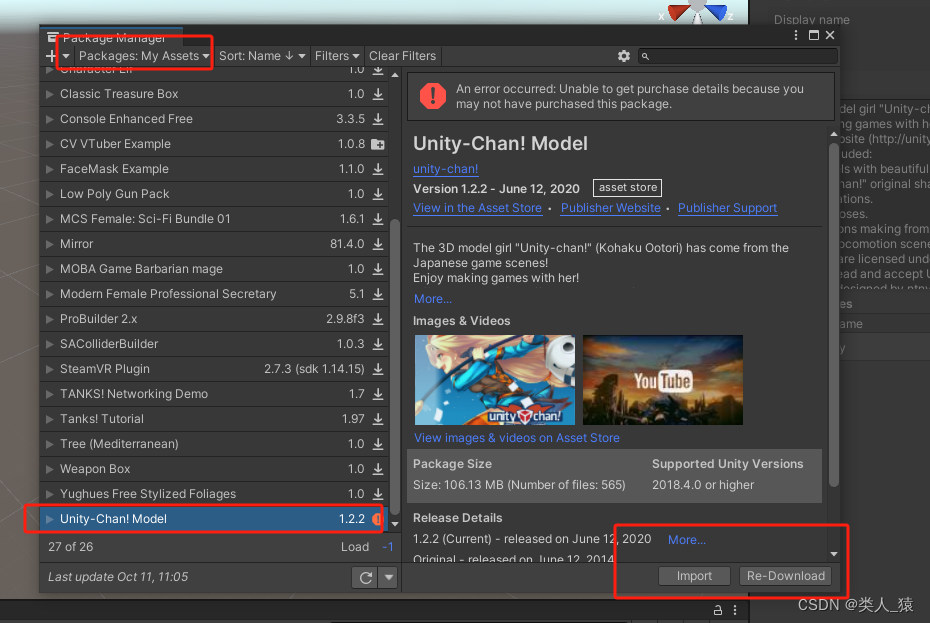Open the Filters dropdown
The height and width of the screenshot is (623, 930).
(x=337, y=56)
